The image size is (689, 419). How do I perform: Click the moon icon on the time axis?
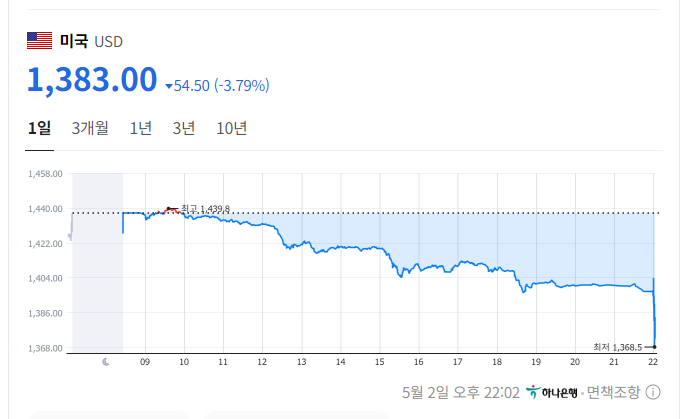(106, 362)
